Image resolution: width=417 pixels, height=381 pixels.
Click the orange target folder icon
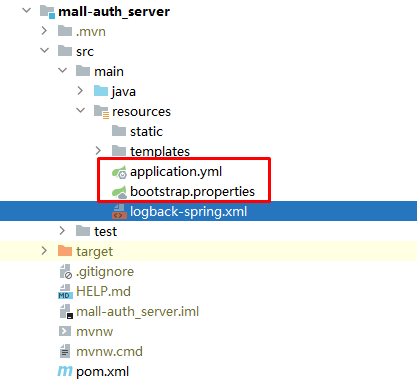pyautogui.click(x=65, y=251)
